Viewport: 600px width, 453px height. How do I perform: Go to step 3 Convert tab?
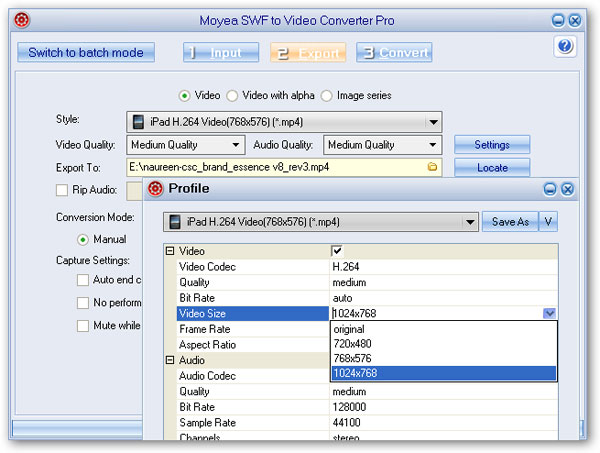[x=394, y=52]
